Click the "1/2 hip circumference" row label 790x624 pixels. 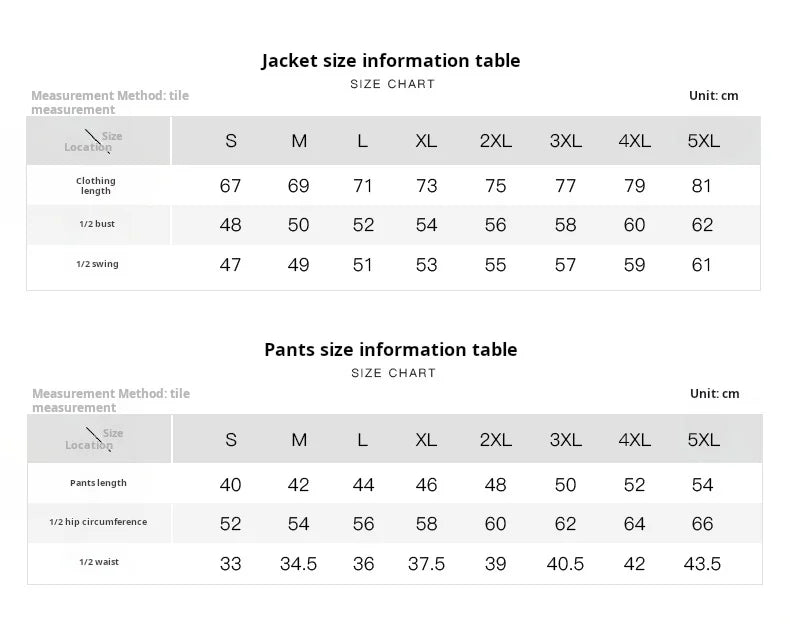pos(98,522)
